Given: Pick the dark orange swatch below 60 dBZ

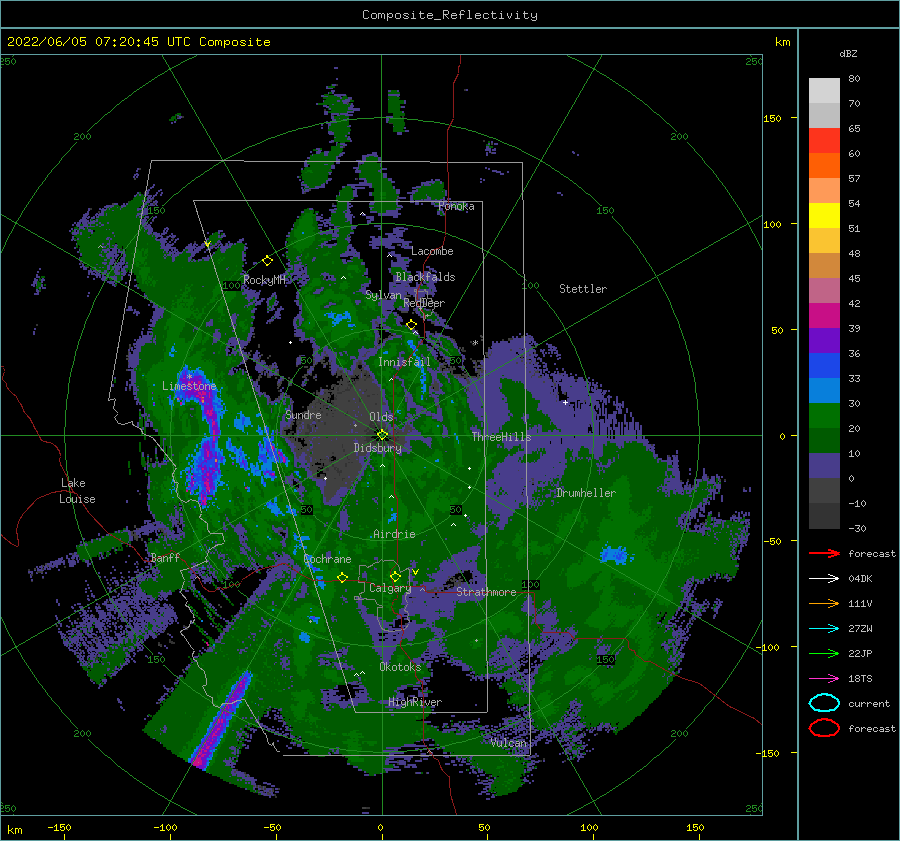Looking at the screenshot, I should 824,165.
